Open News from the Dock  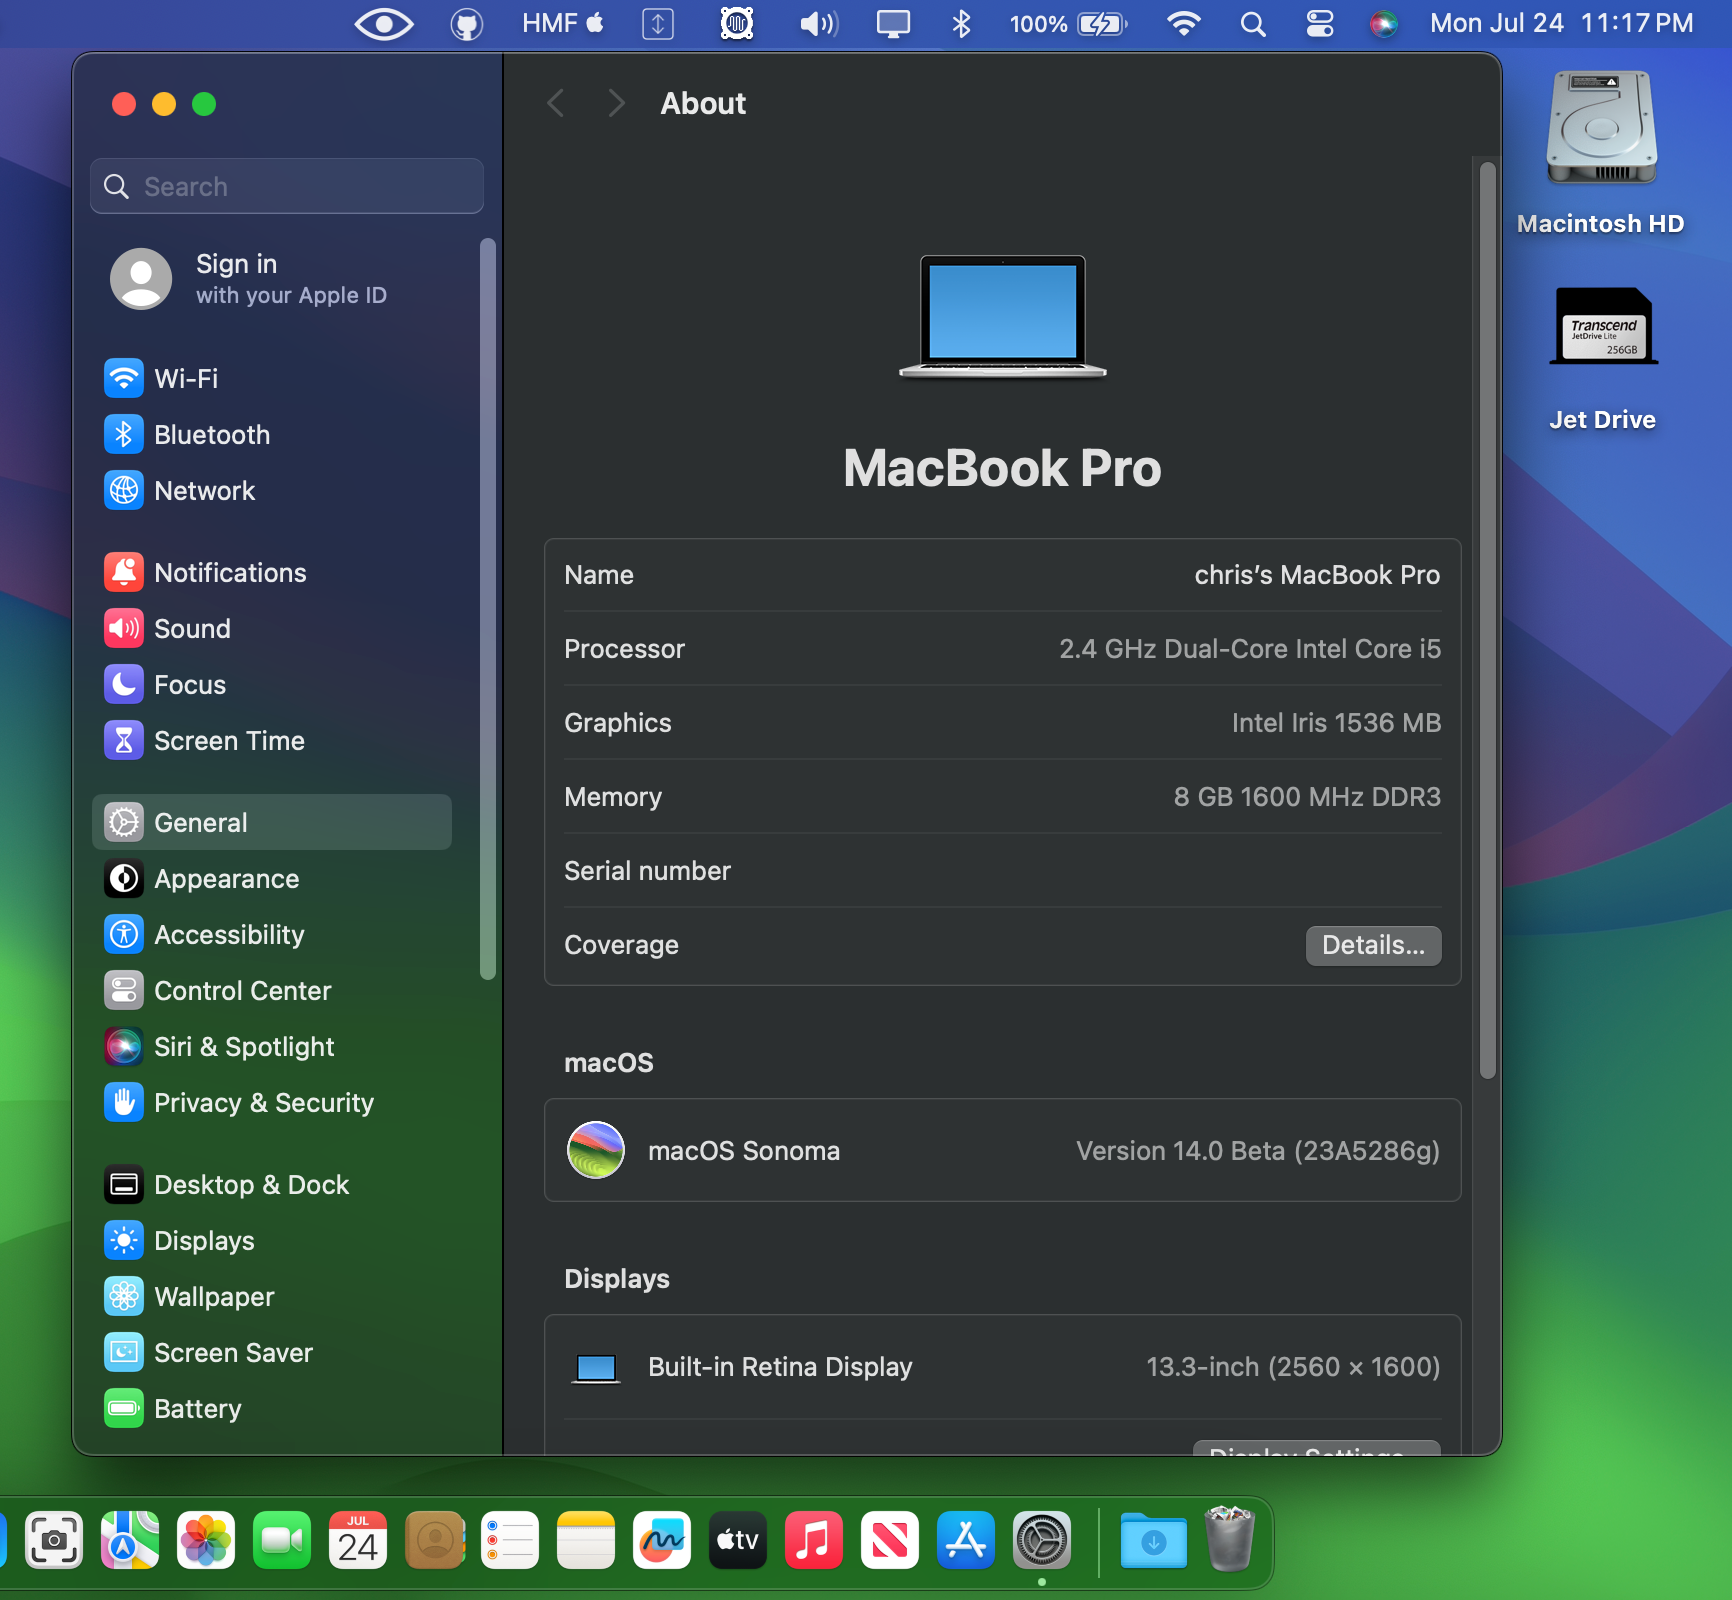click(890, 1540)
